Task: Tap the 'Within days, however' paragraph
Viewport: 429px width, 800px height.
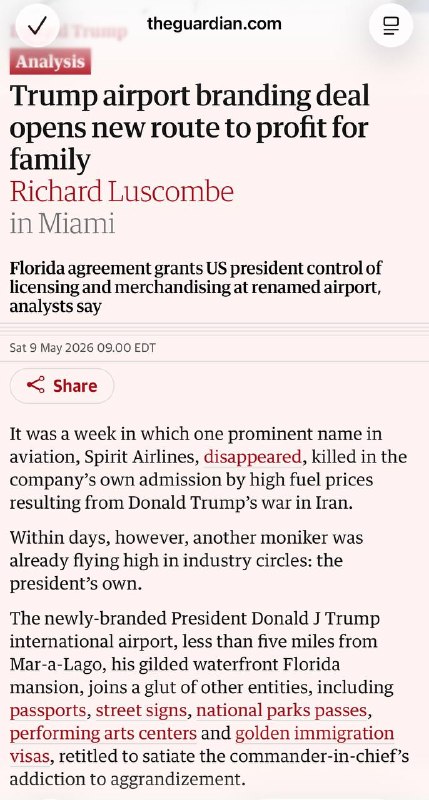Action: [x=186, y=561]
